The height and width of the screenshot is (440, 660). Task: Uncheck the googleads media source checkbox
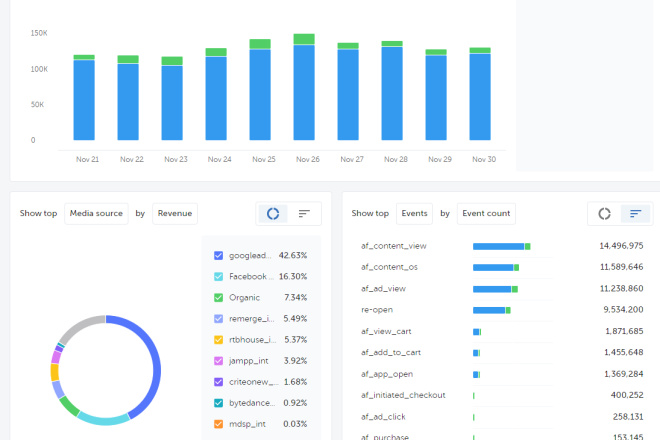click(x=218, y=256)
